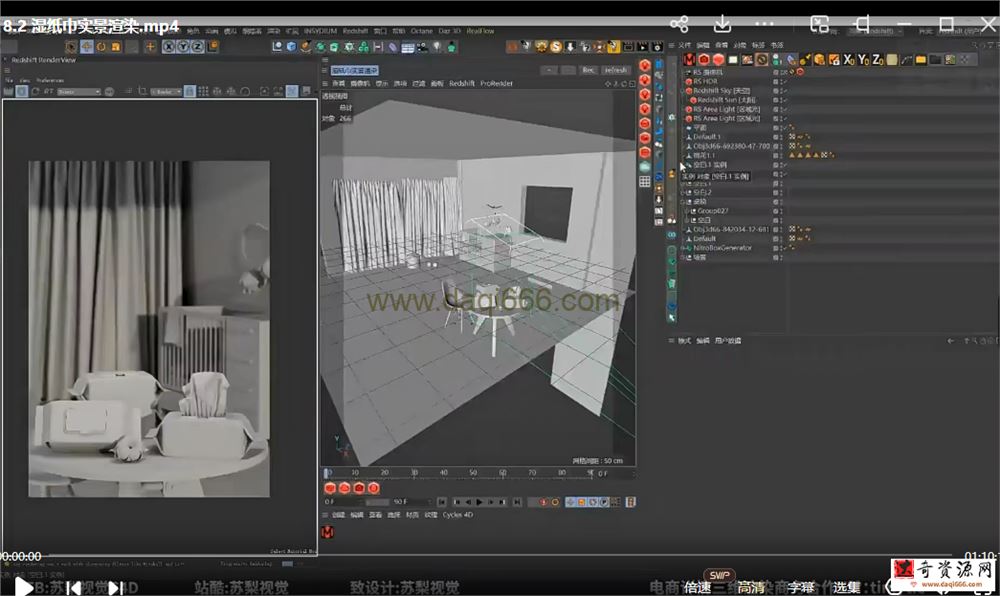Open the spline pen tool
The width and height of the screenshot is (1000, 596).
click(x=305, y=47)
